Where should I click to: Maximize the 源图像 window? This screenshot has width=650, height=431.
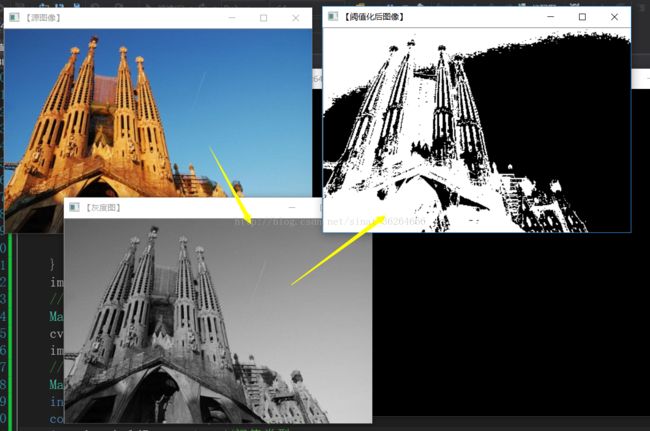pyautogui.click(x=264, y=18)
